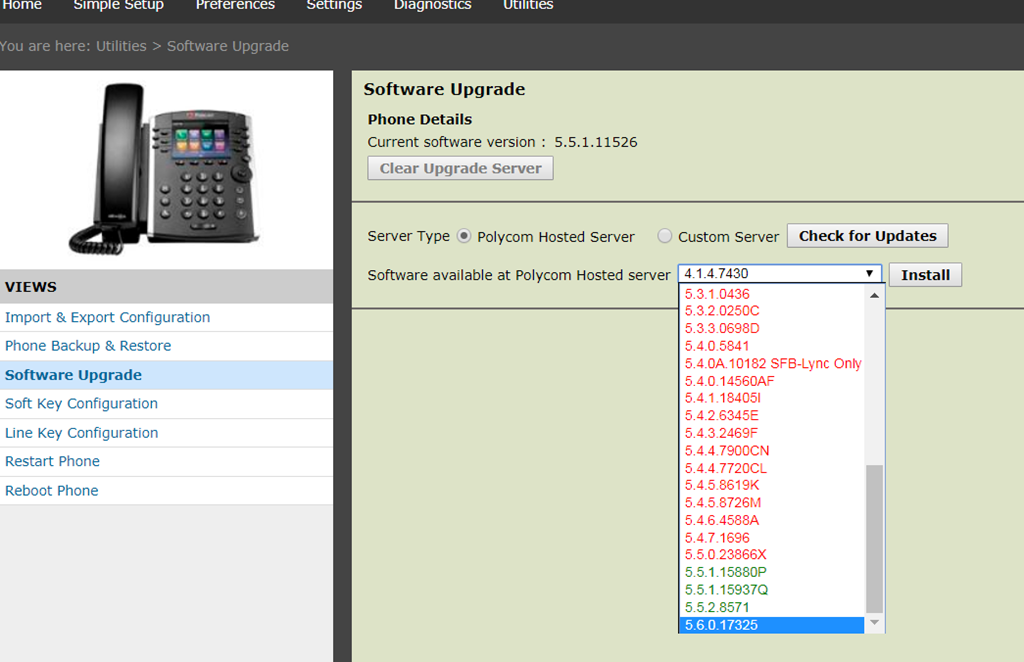
Task: Open the Utilities menu
Action: point(527,6)
